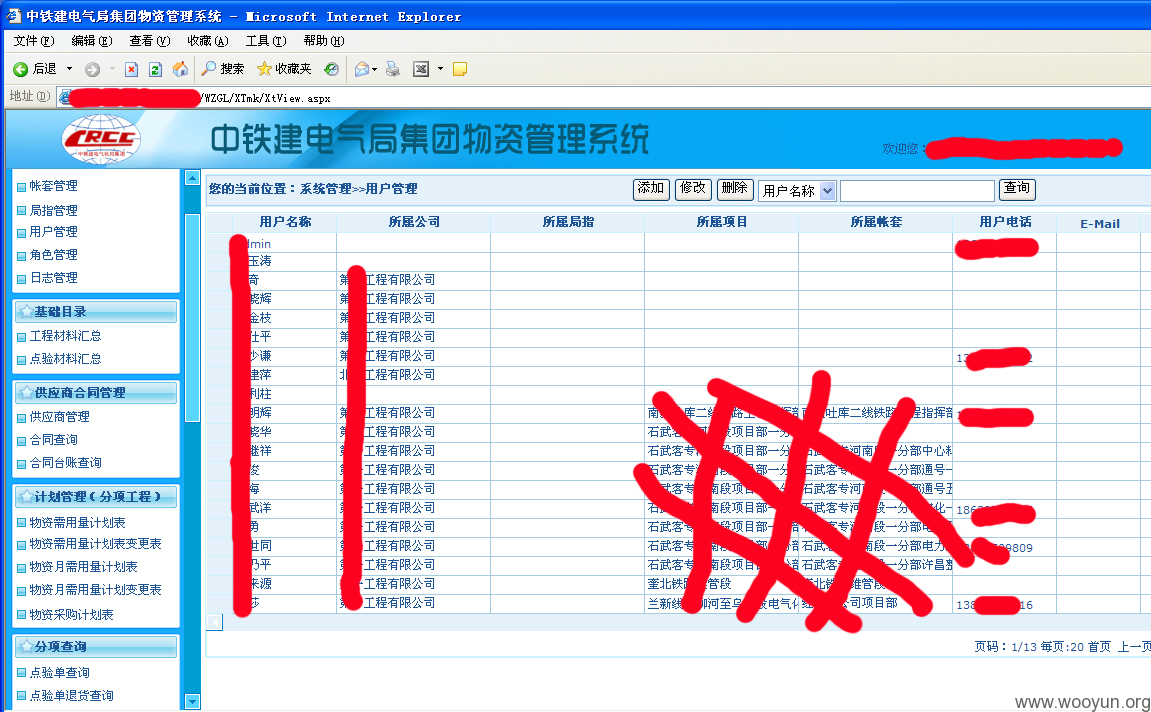Open 点验材料汇总 in the sidebar
The height and width of the screenshot is (712, 1151).
pos(65,359)
